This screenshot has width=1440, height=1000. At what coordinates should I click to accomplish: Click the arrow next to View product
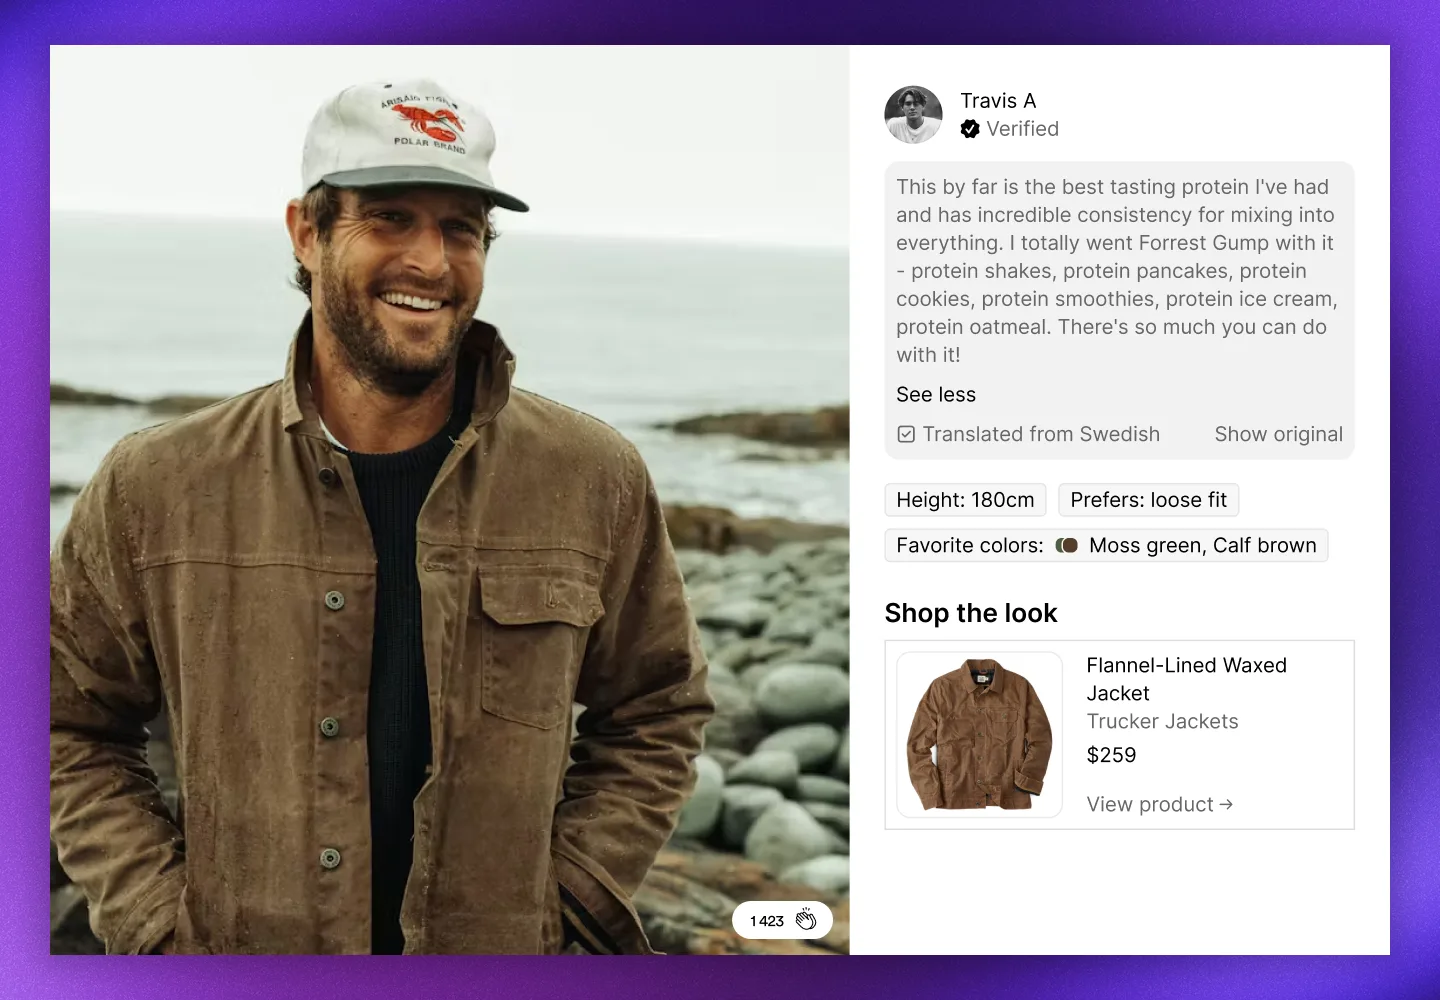click(x=1226, y=804)
